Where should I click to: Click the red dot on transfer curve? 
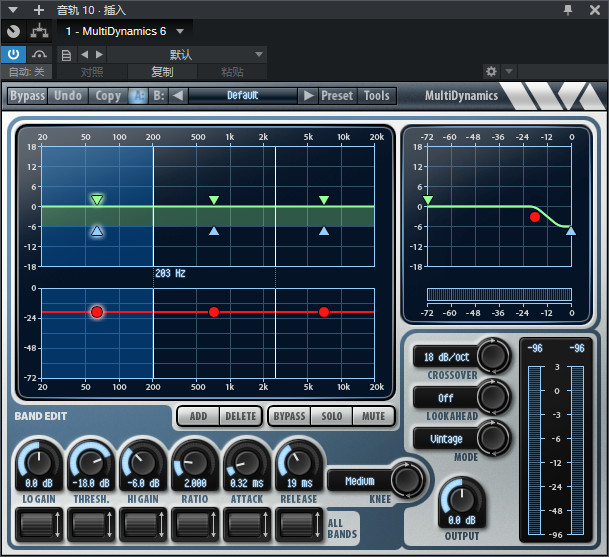[535, 217]
